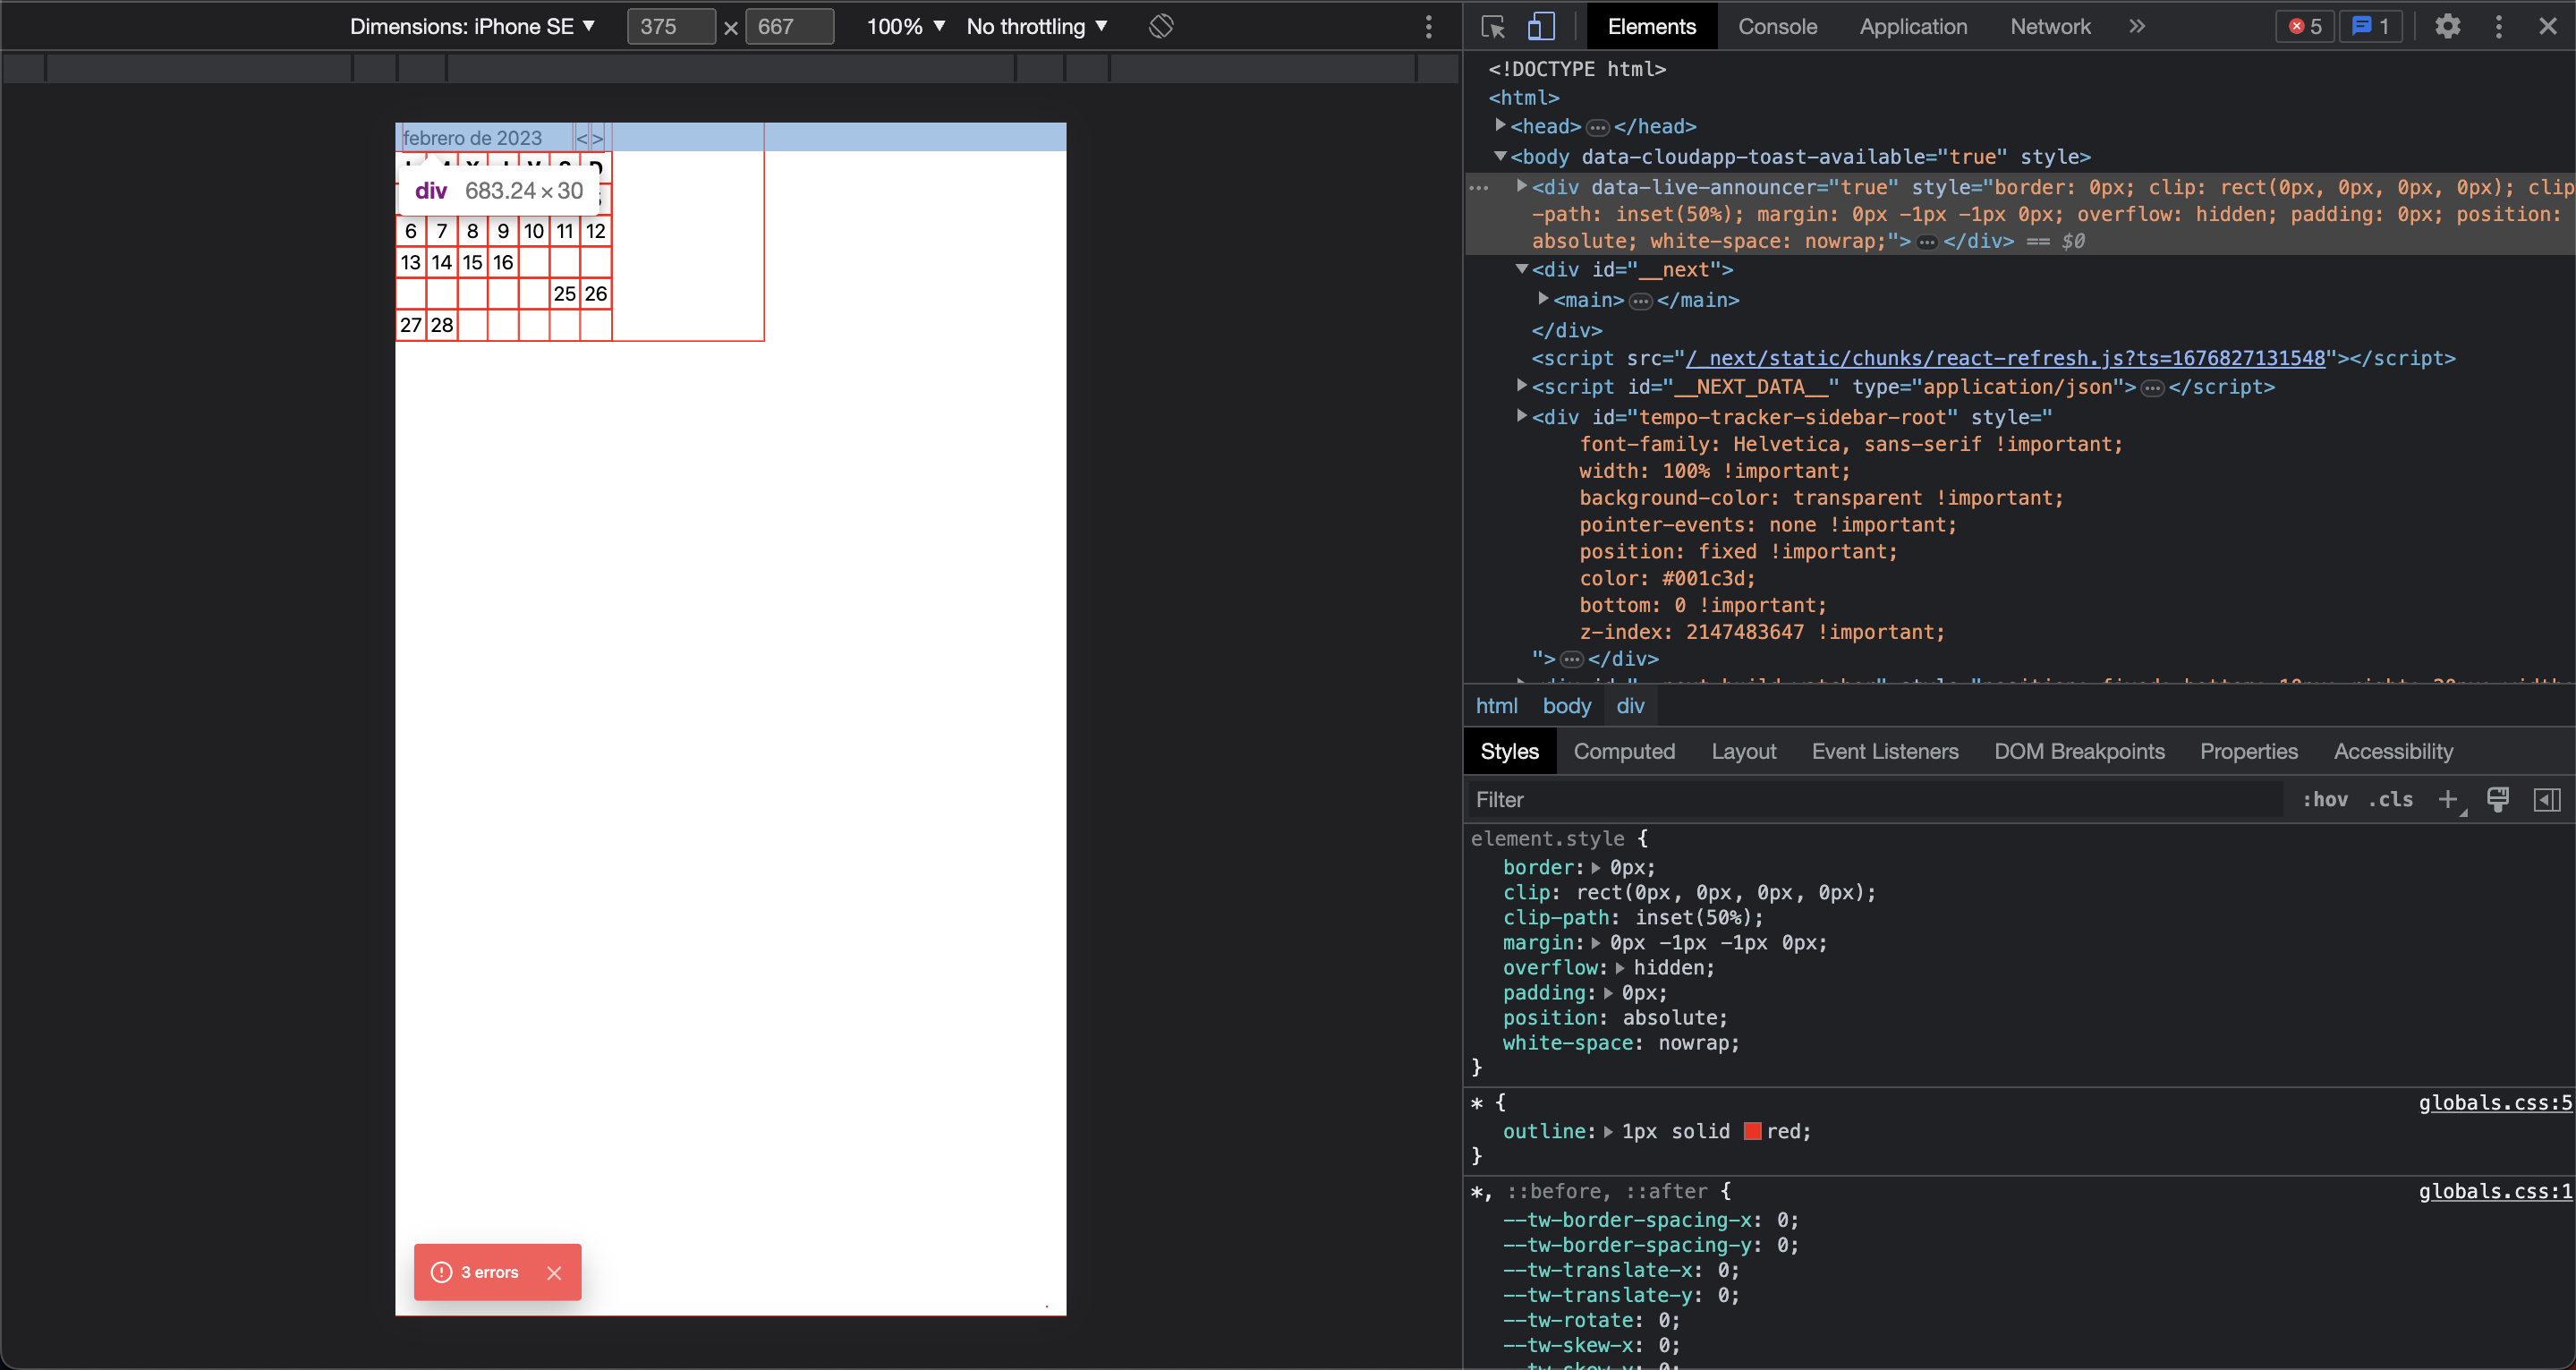
Task: Expand the head element in DOM tree
Action: (1500, 125)
